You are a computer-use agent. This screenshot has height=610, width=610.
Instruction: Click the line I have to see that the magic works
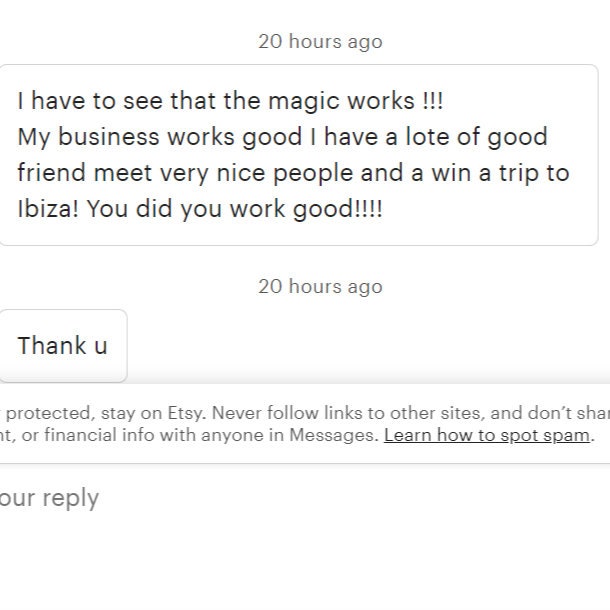click(230, 101)
